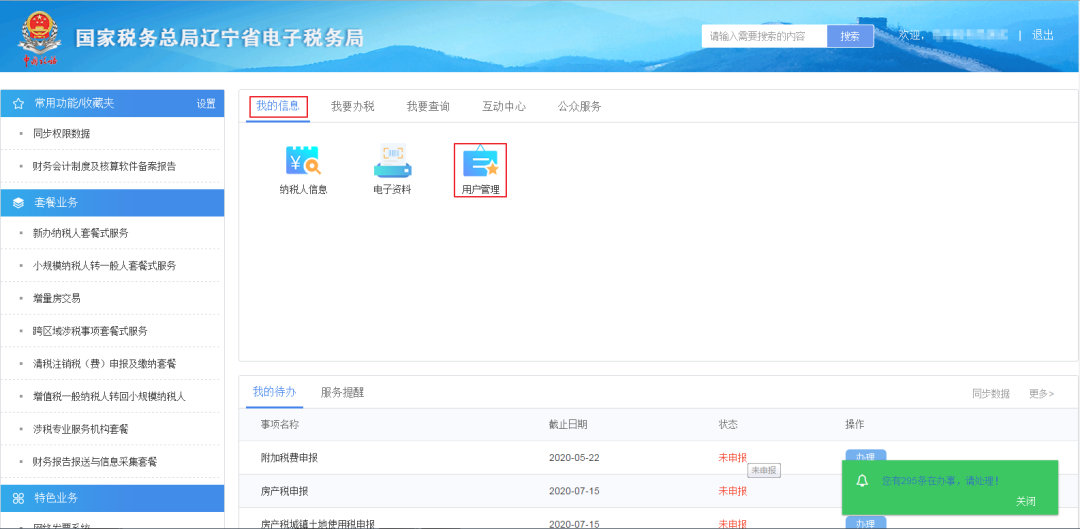Screen dimensions: 1080x529
Task: Open the 更多> link
Action: pyautogui.click(x=1041, y=393)
